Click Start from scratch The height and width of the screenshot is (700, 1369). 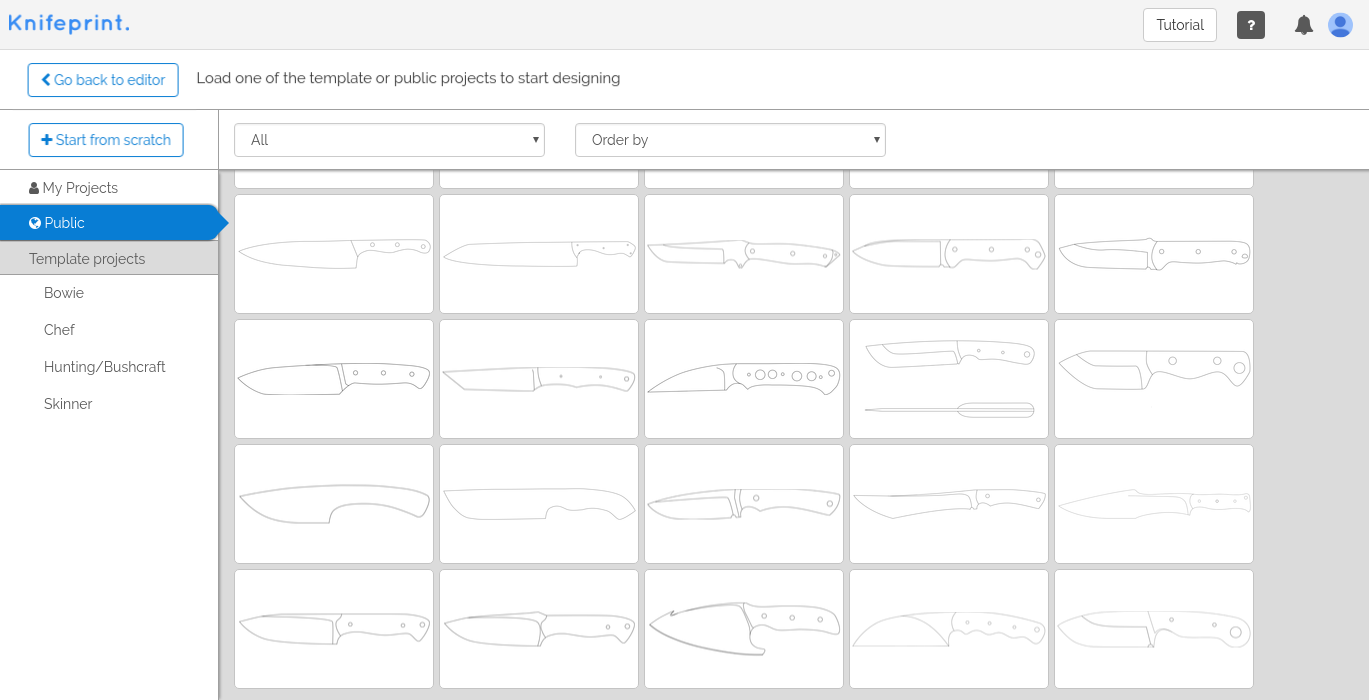point(106,140)
